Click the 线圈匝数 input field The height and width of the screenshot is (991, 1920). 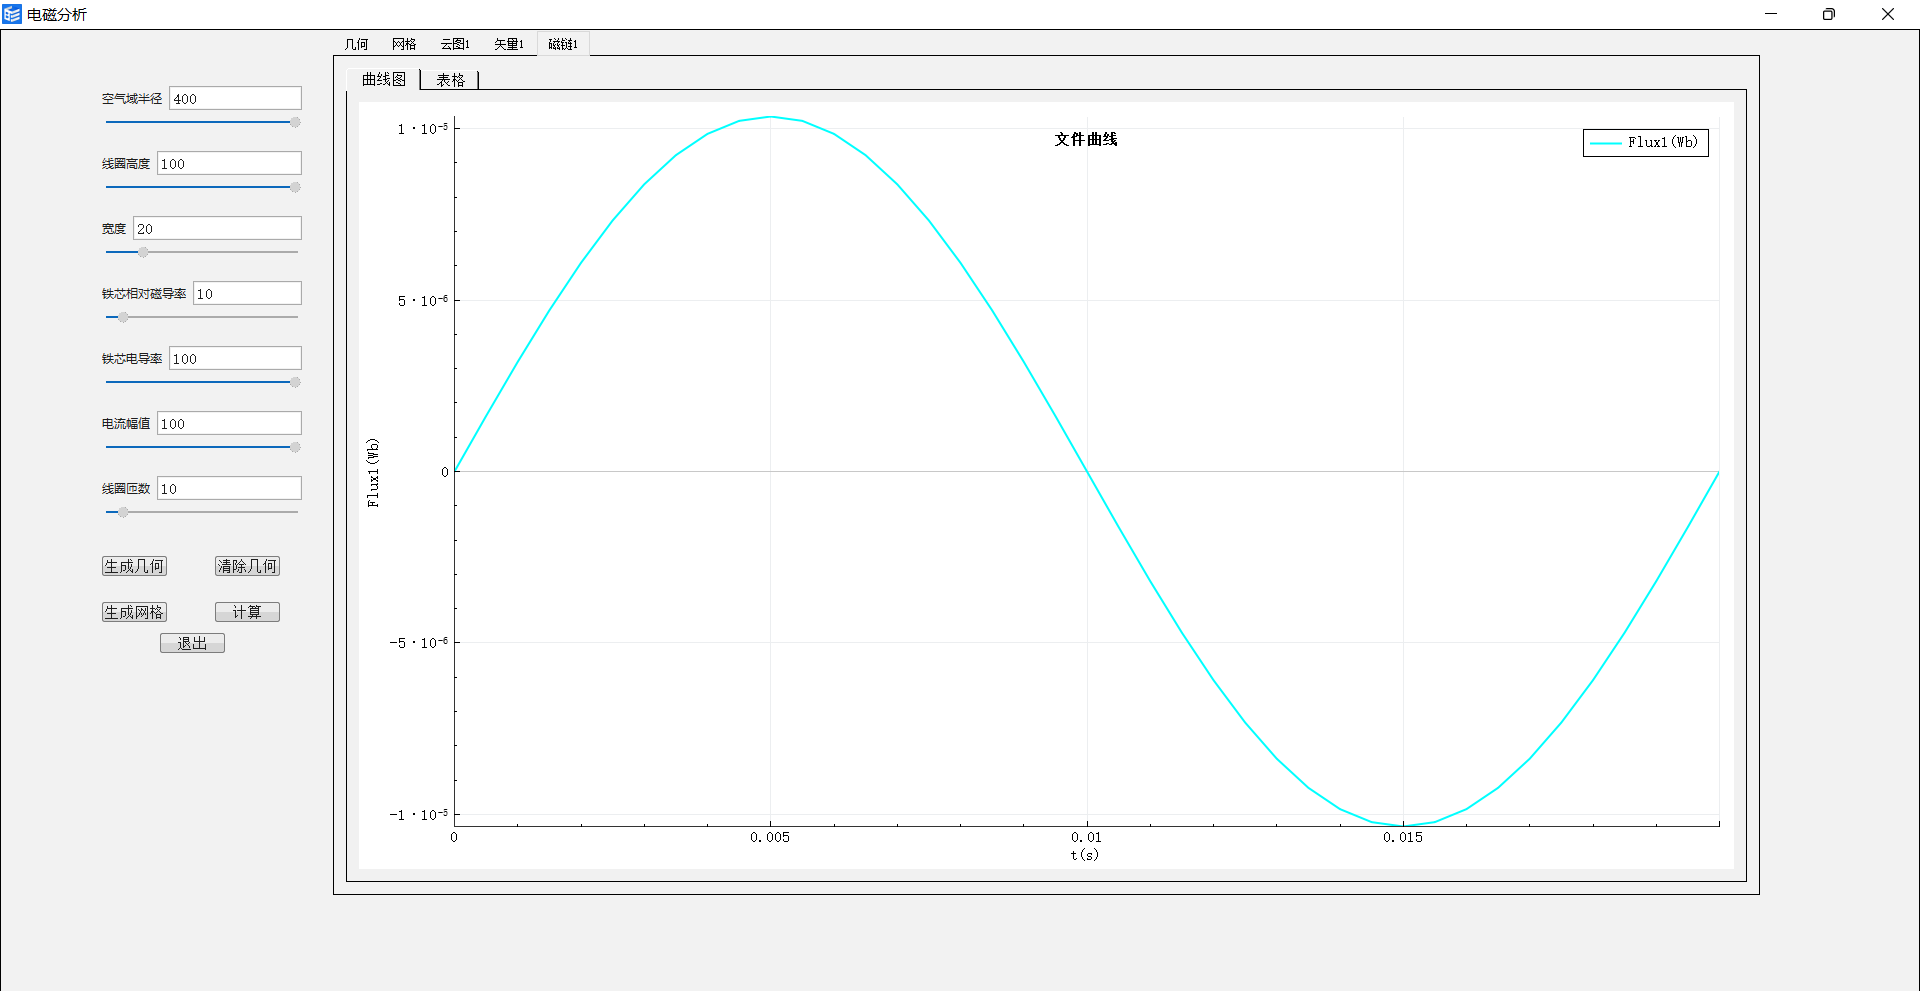click(229, 488)
